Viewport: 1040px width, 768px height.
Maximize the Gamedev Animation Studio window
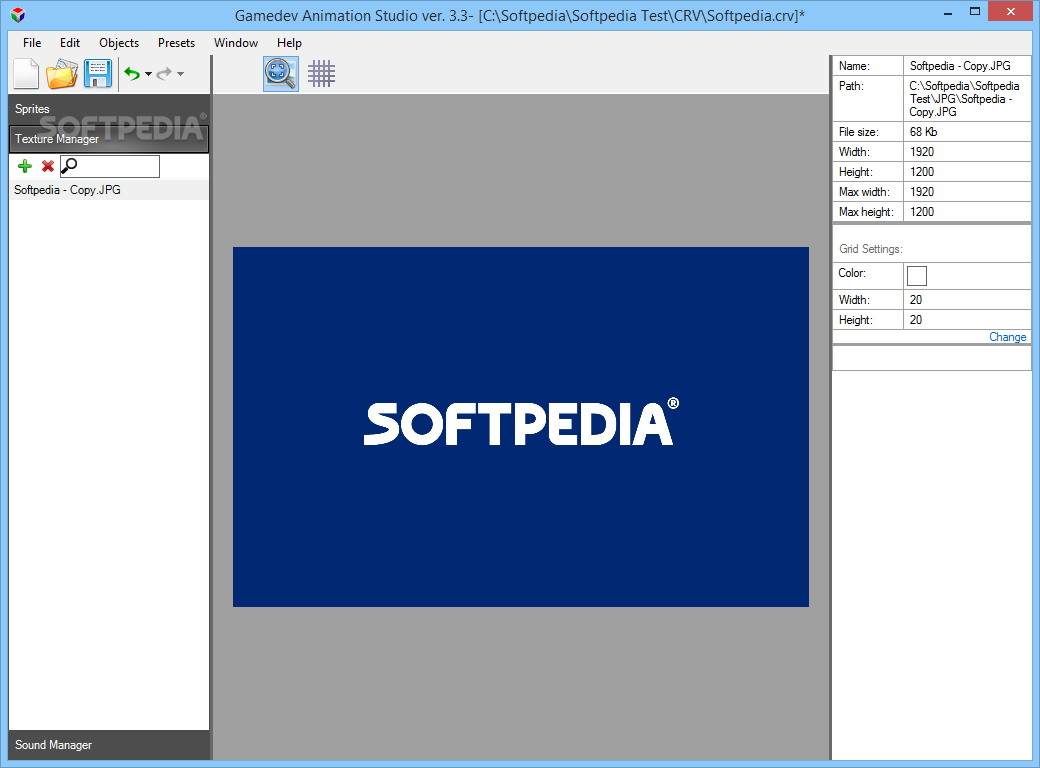point(974,12)
